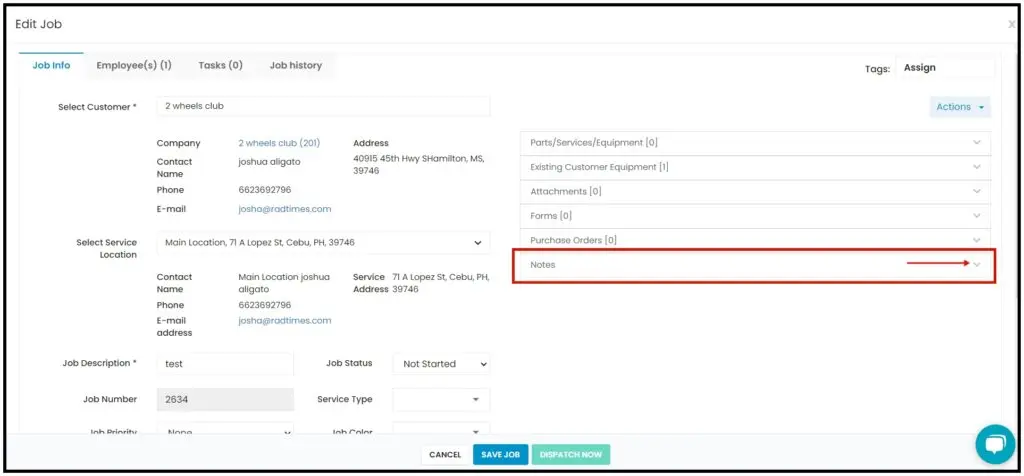This screenshot has height=476, width=1024.
Task: Click the Job Number field 2634
Action: [x=225, y=399]
